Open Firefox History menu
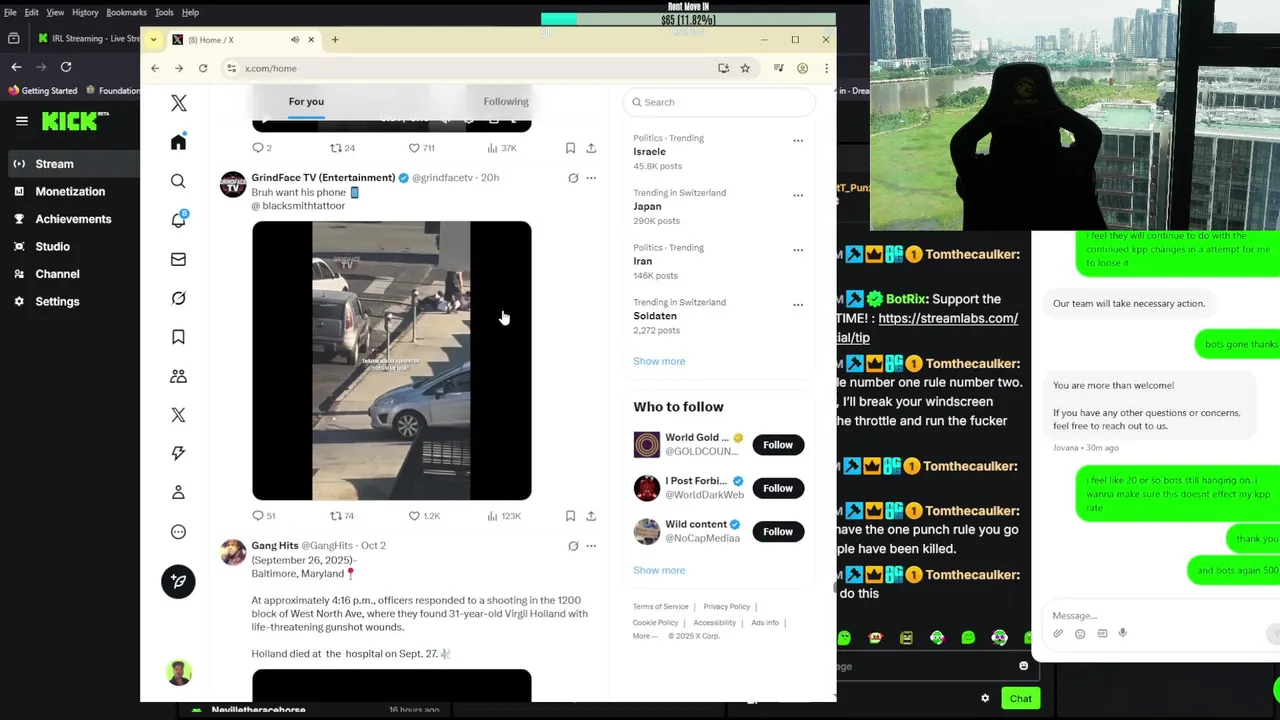This screenshot has width=1280, height=720. 85,12
